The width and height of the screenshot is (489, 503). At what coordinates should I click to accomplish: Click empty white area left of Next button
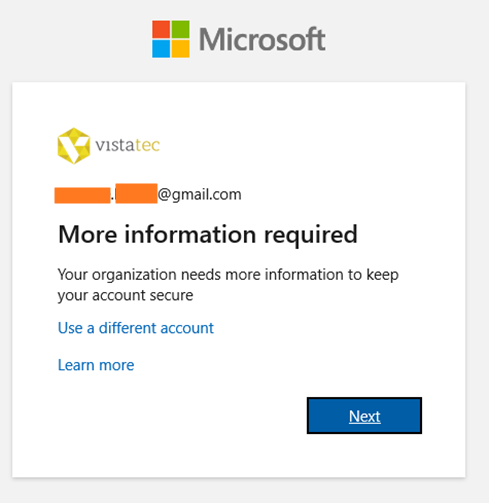coord(180,415)
